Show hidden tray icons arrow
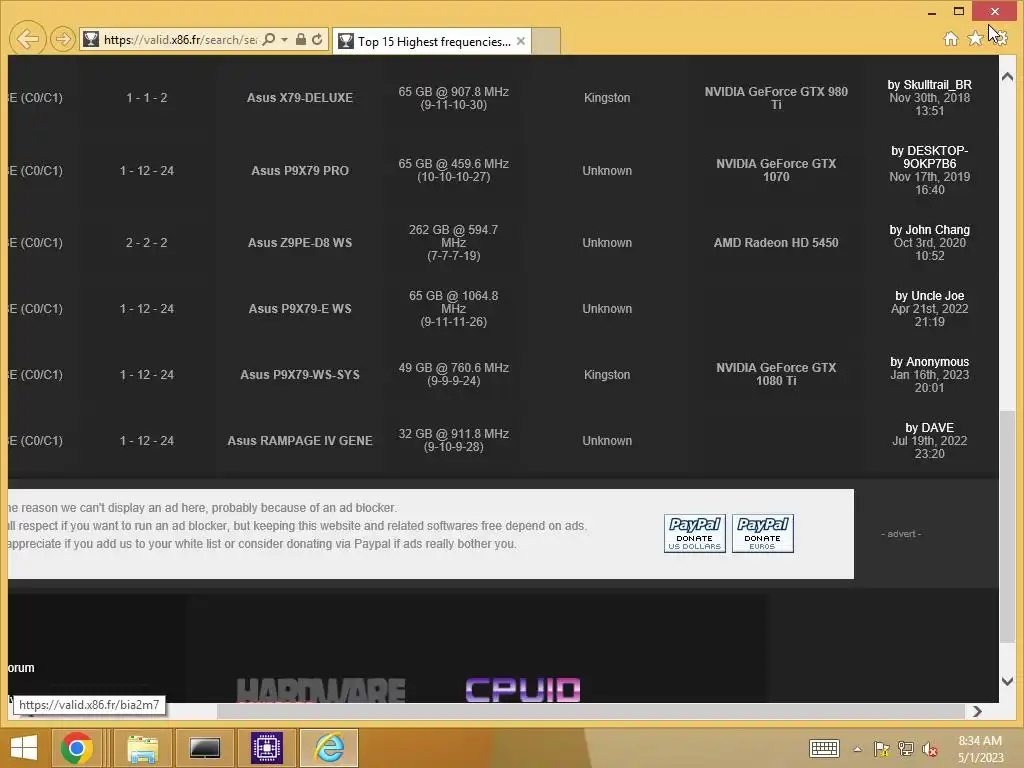 click(857, 749)
